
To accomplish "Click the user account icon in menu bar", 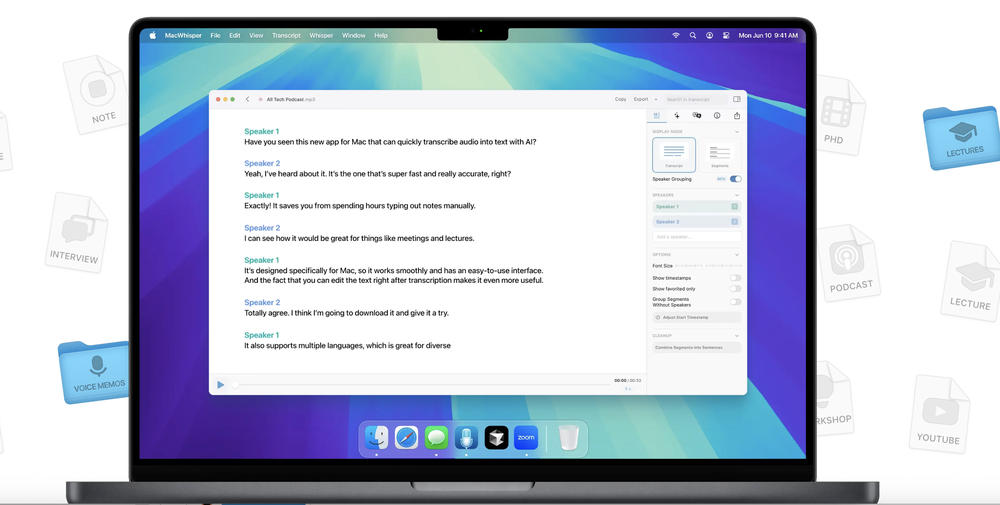I will pos(709,36).
